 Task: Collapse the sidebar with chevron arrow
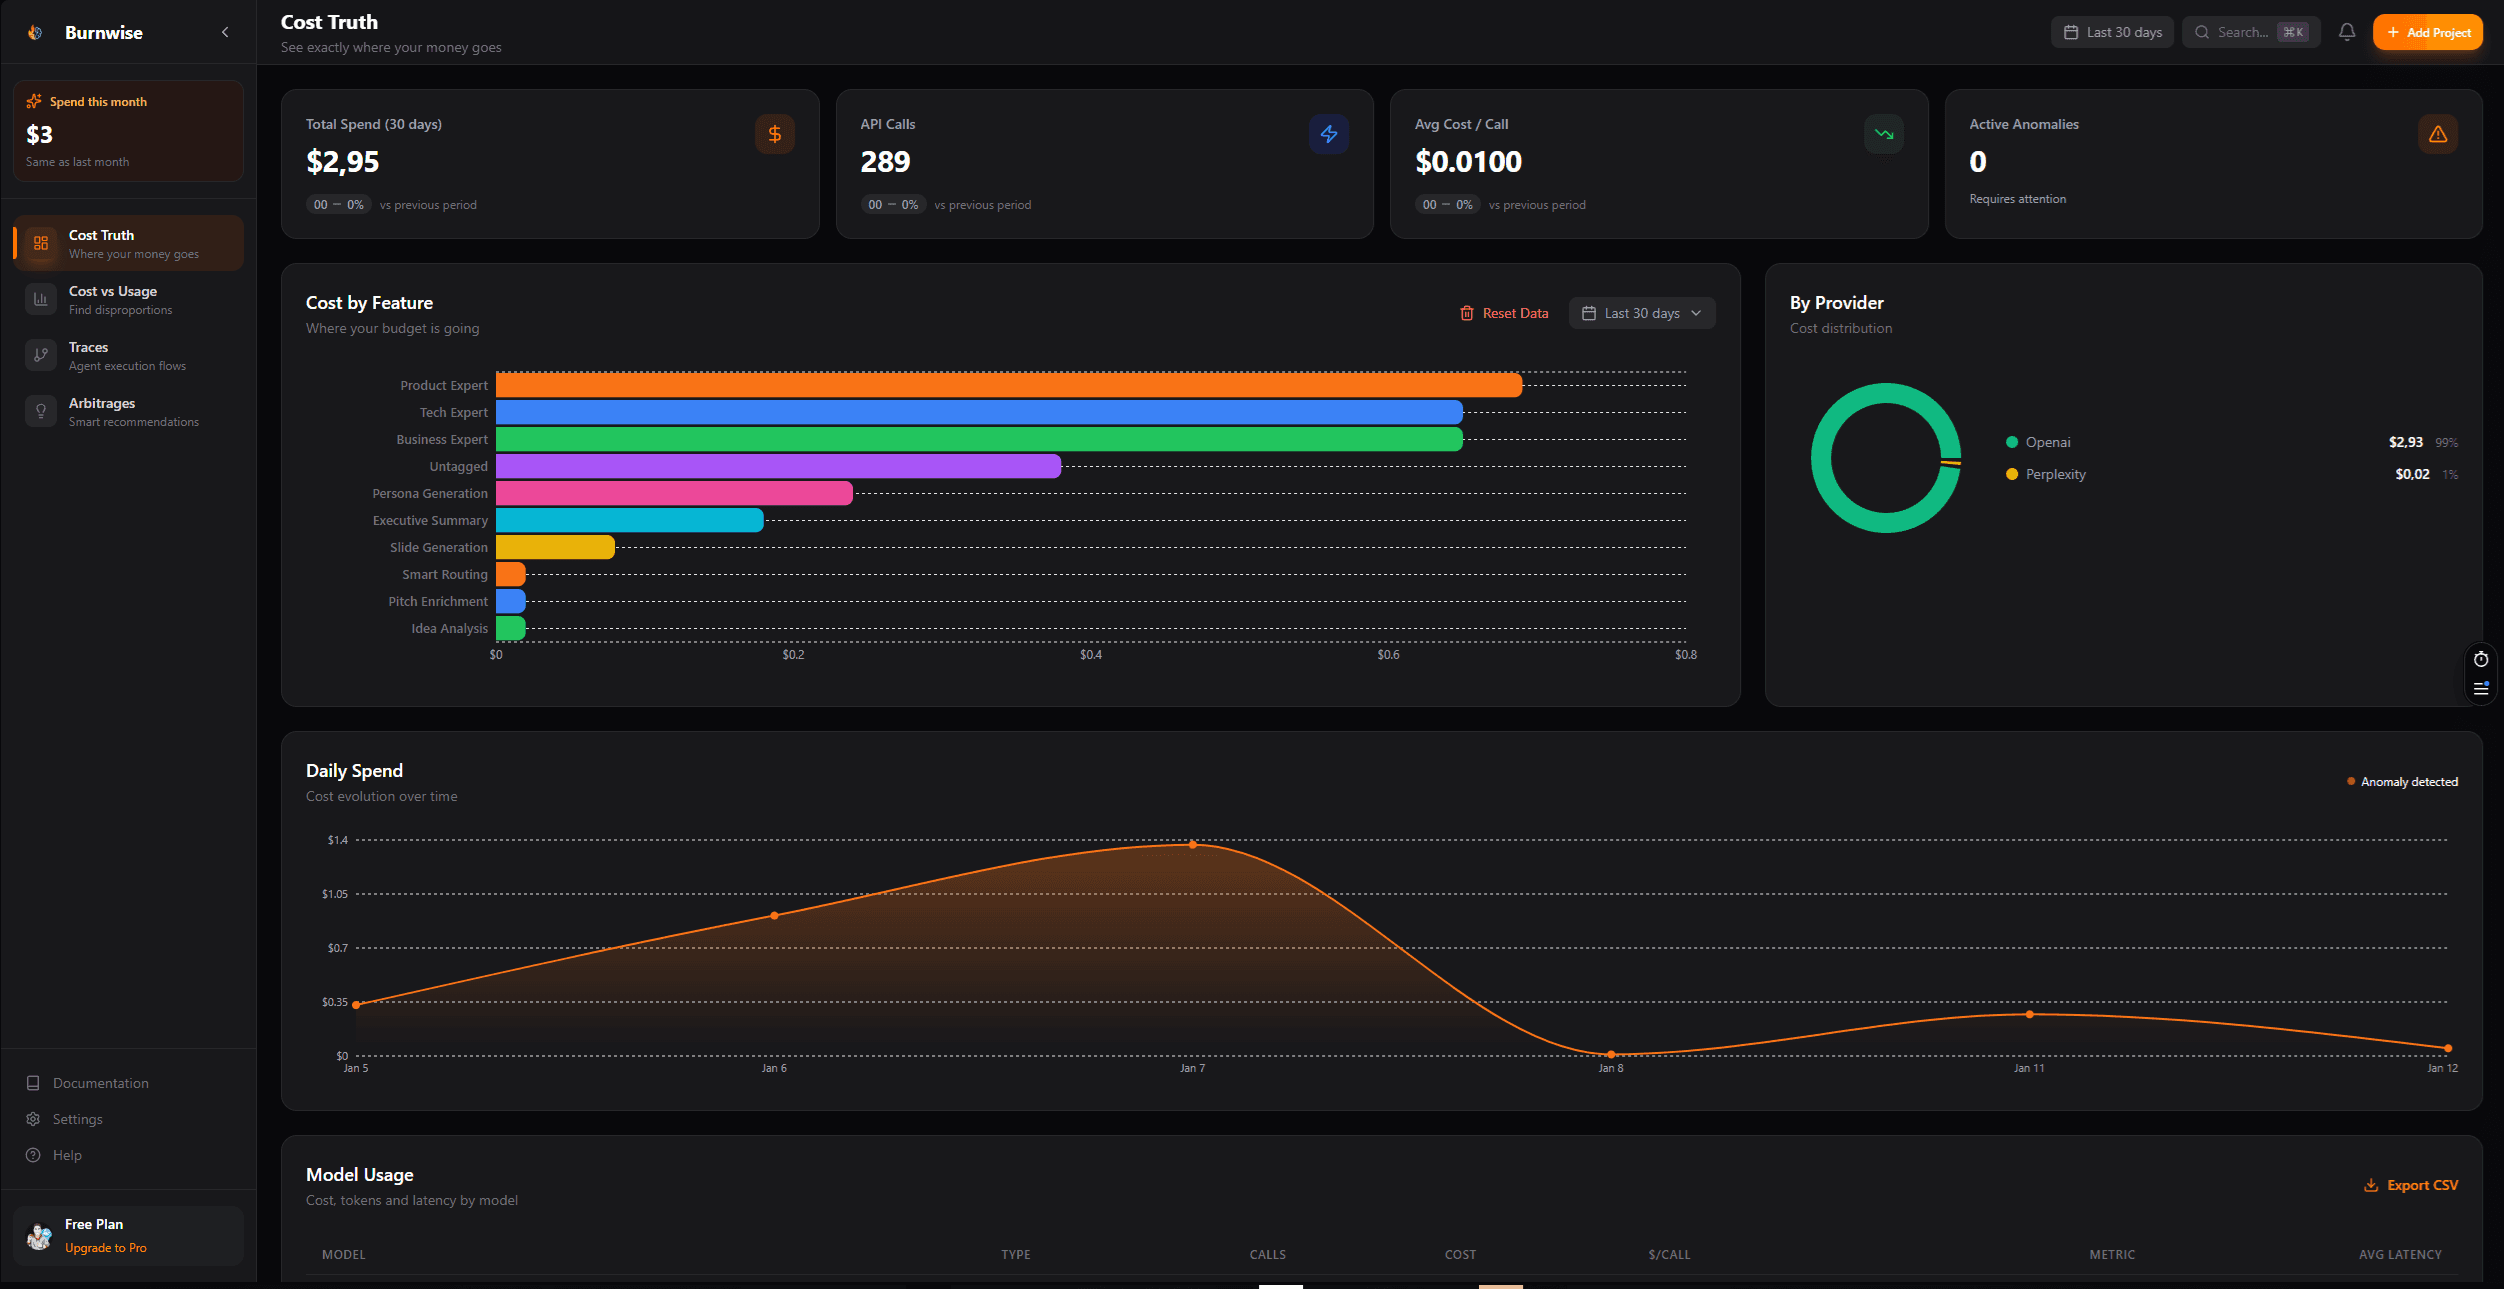pos(225,32)
